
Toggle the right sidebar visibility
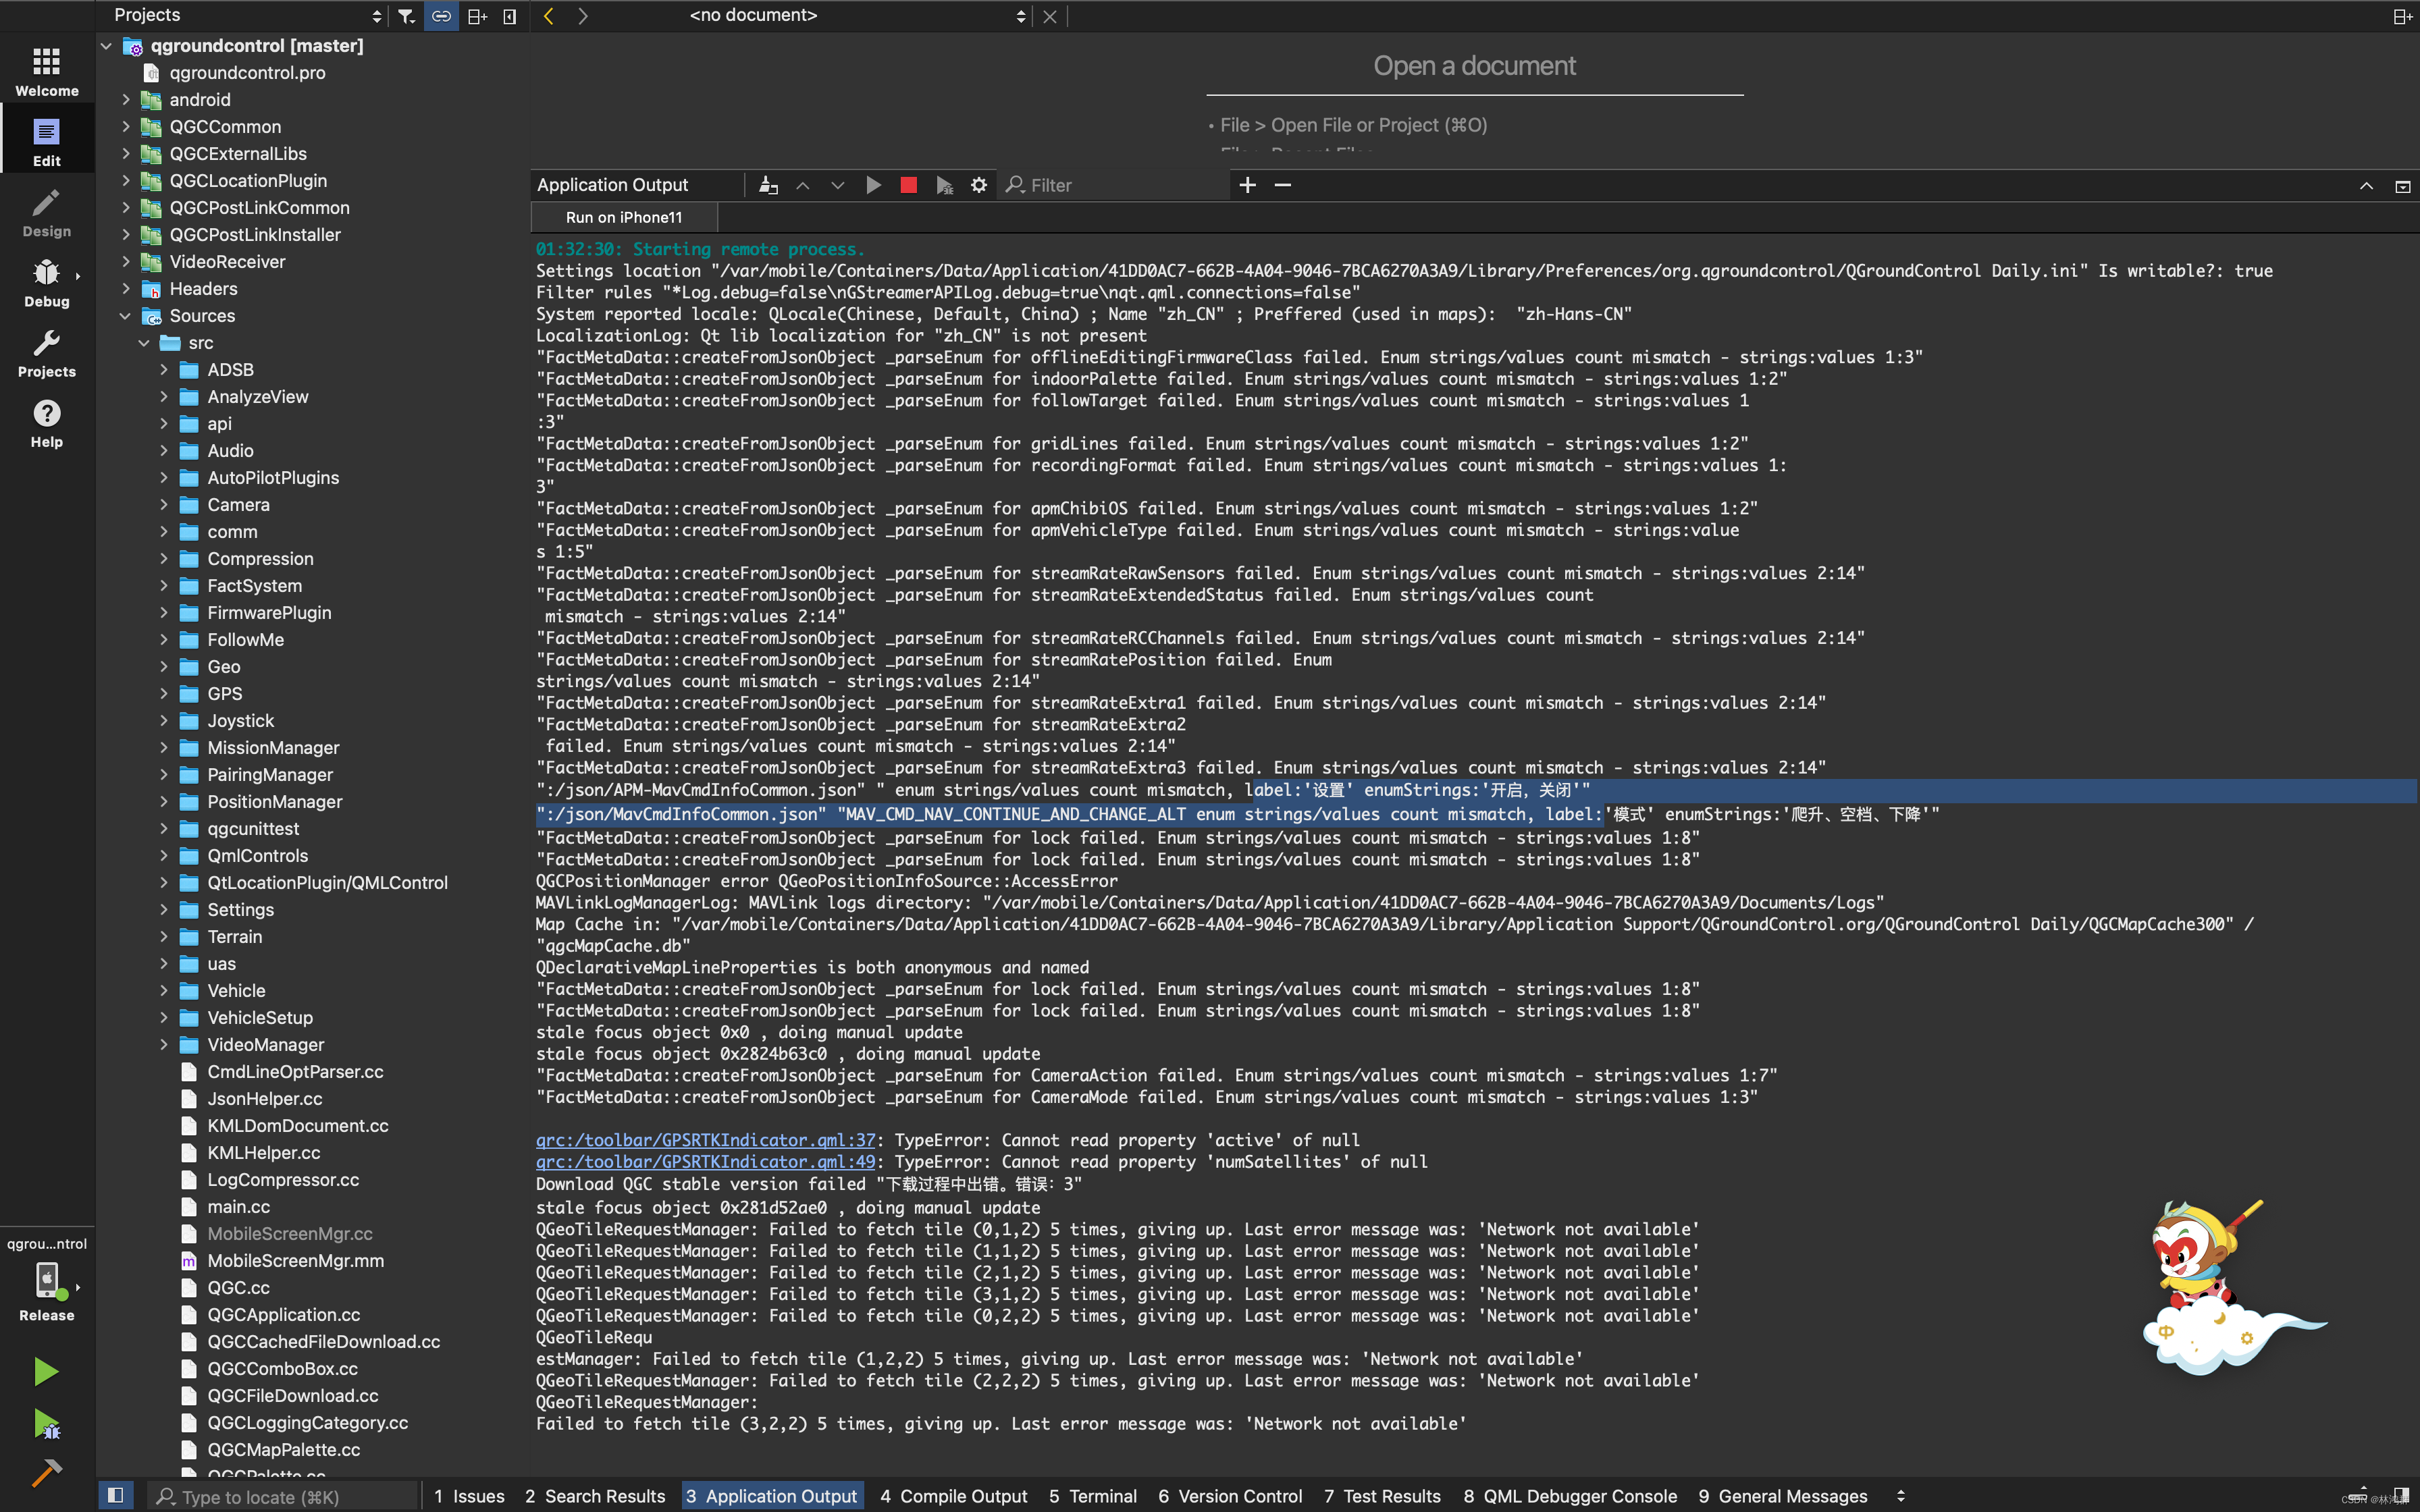coord(2401,1495)
